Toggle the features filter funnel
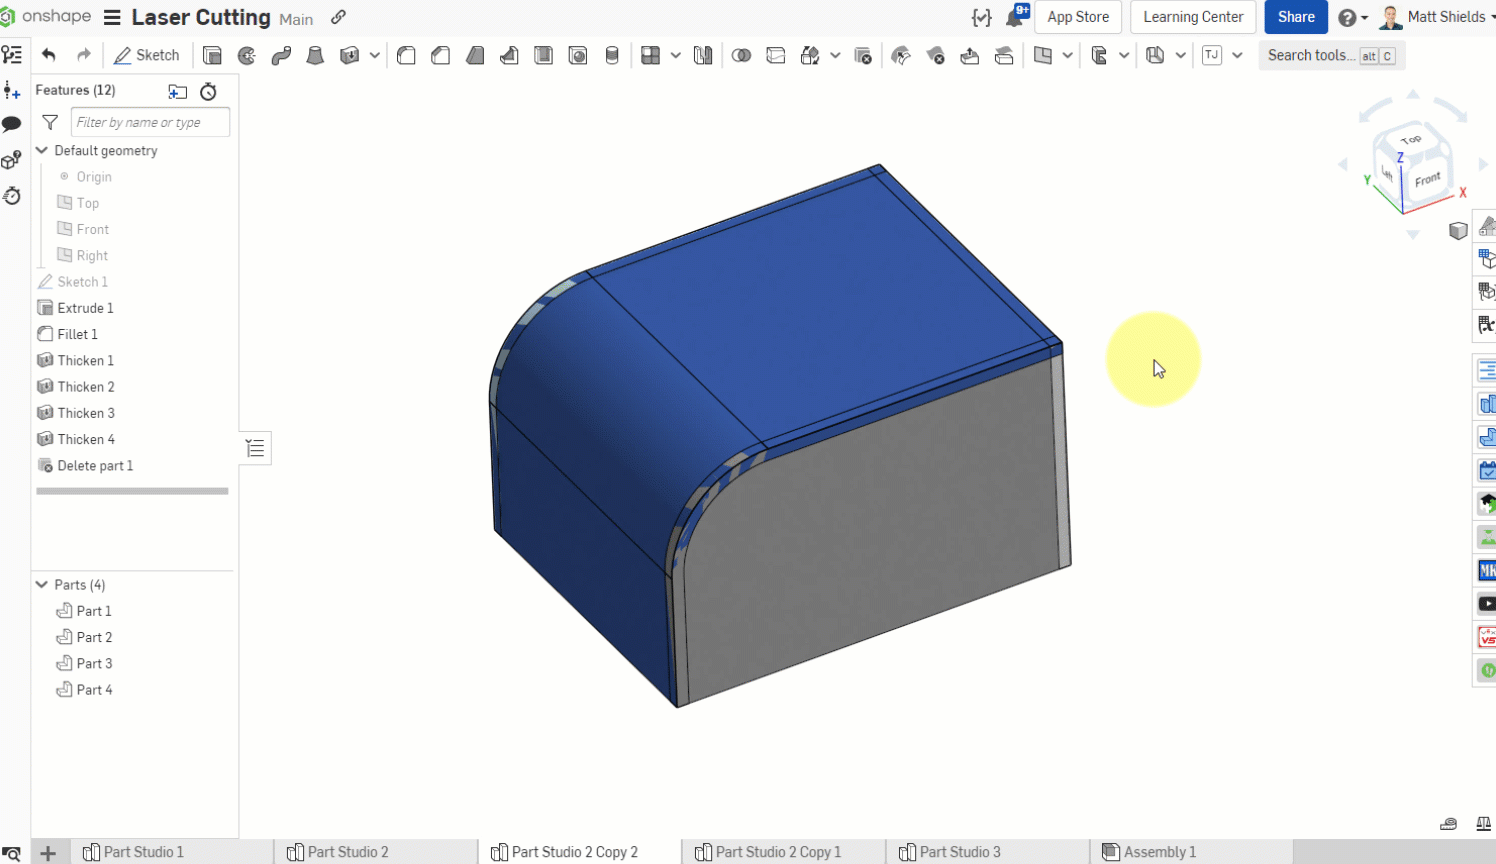1496x864 pixels. (x=49, y=122)
